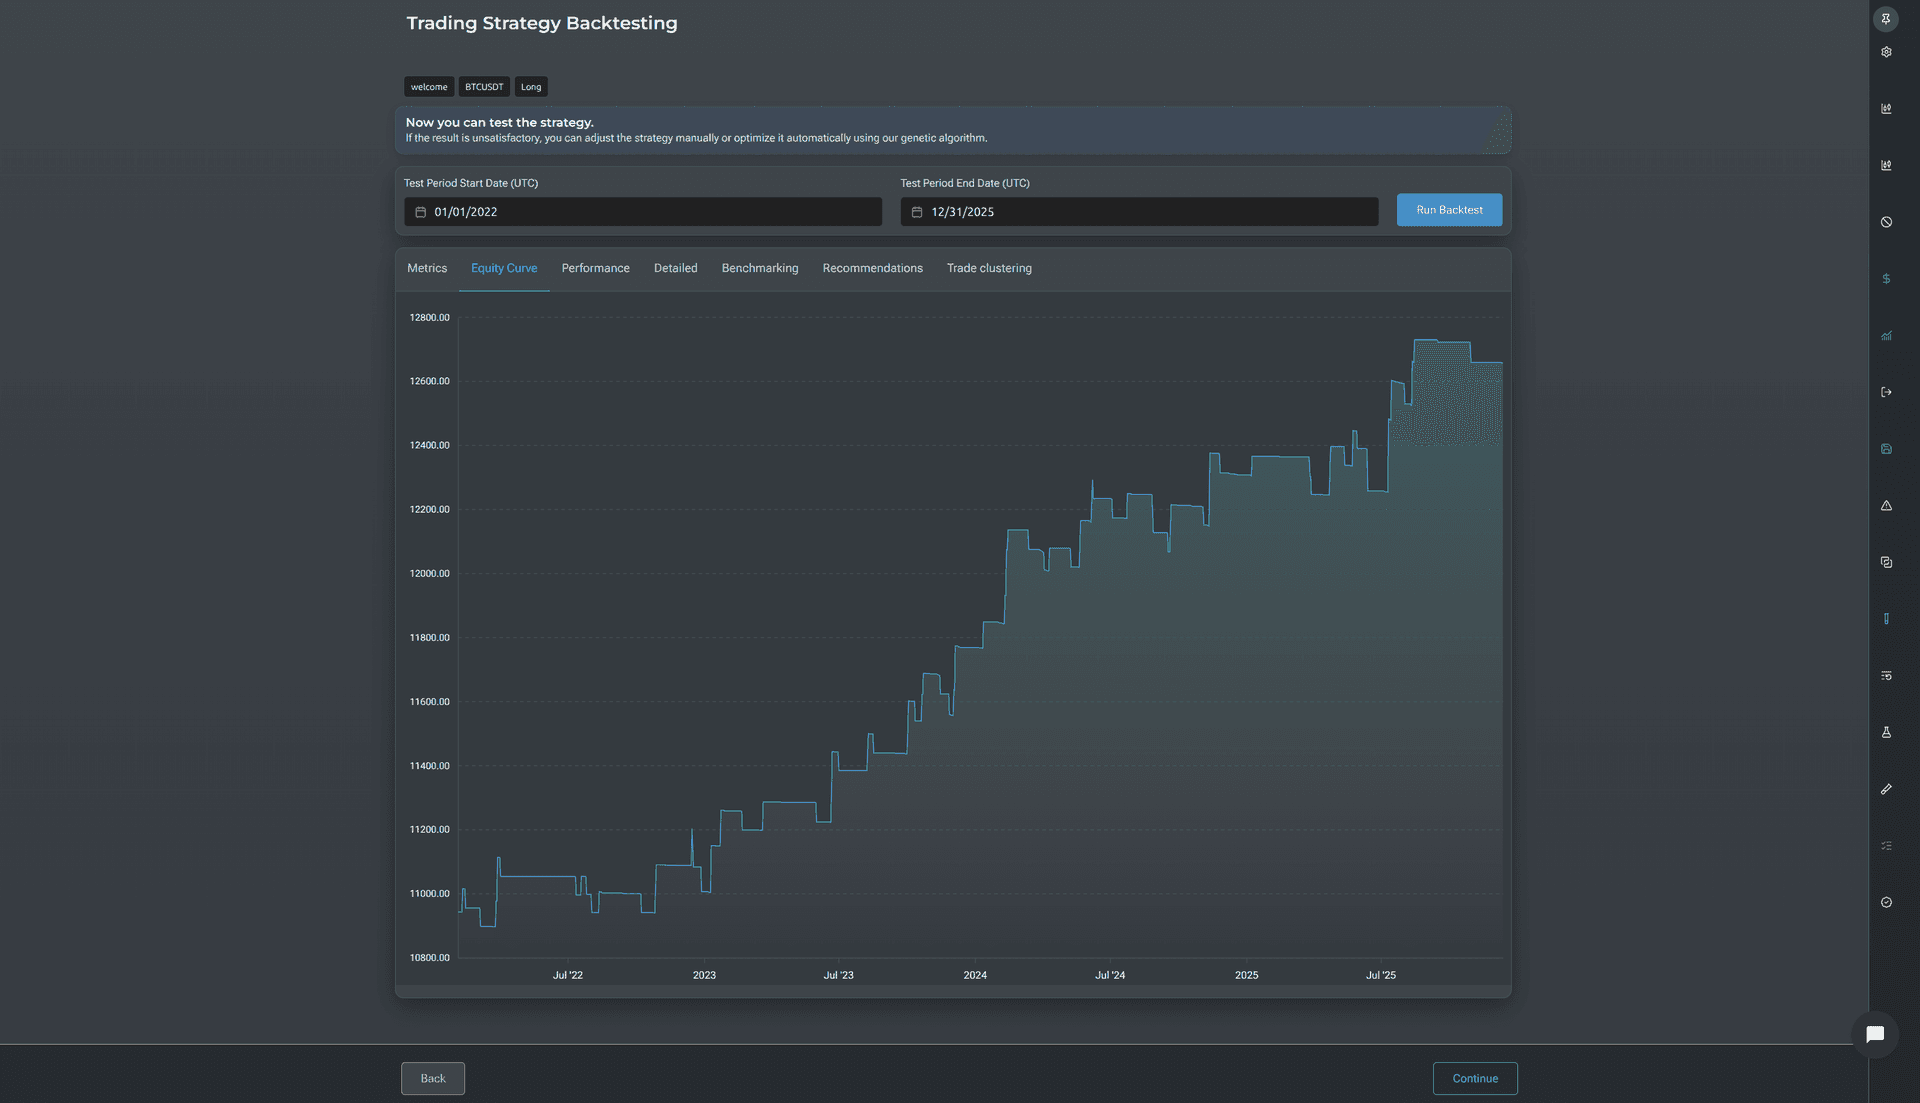Open the chat bubble widget
This screenshot has width=1920, height=1103.
click(1875, 1034)
